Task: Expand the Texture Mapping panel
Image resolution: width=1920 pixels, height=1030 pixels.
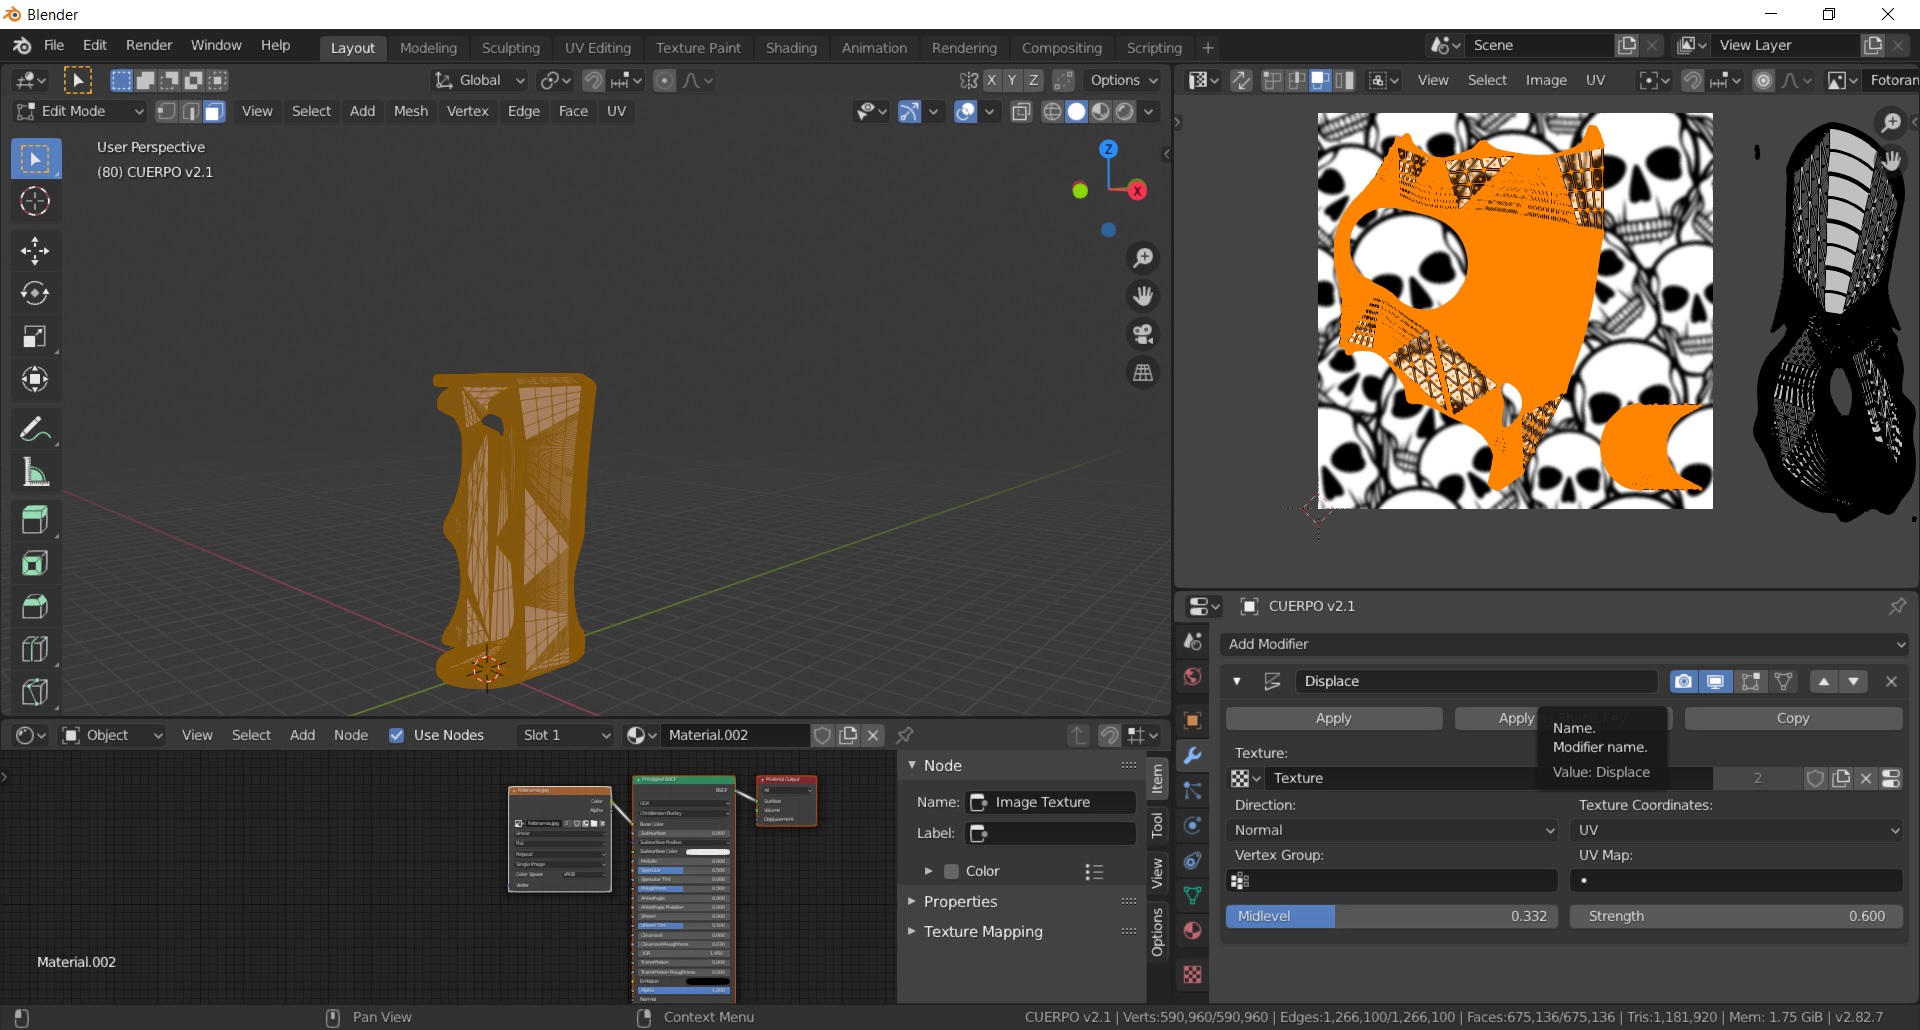Action: pos(982,931)
